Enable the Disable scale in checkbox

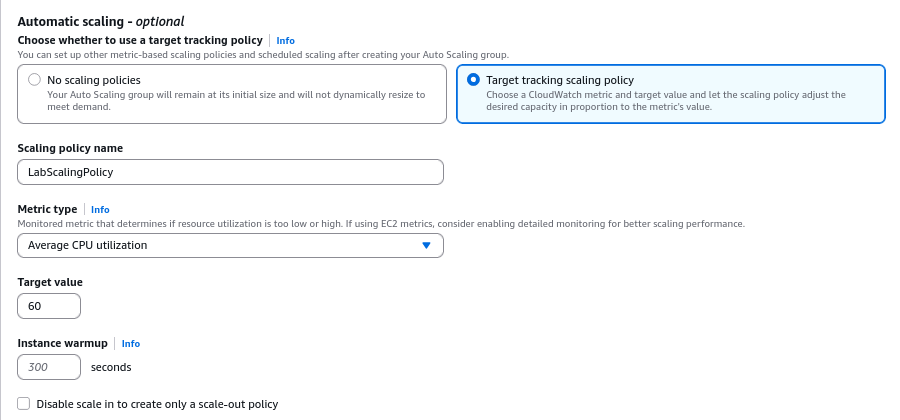click(24, 404)
